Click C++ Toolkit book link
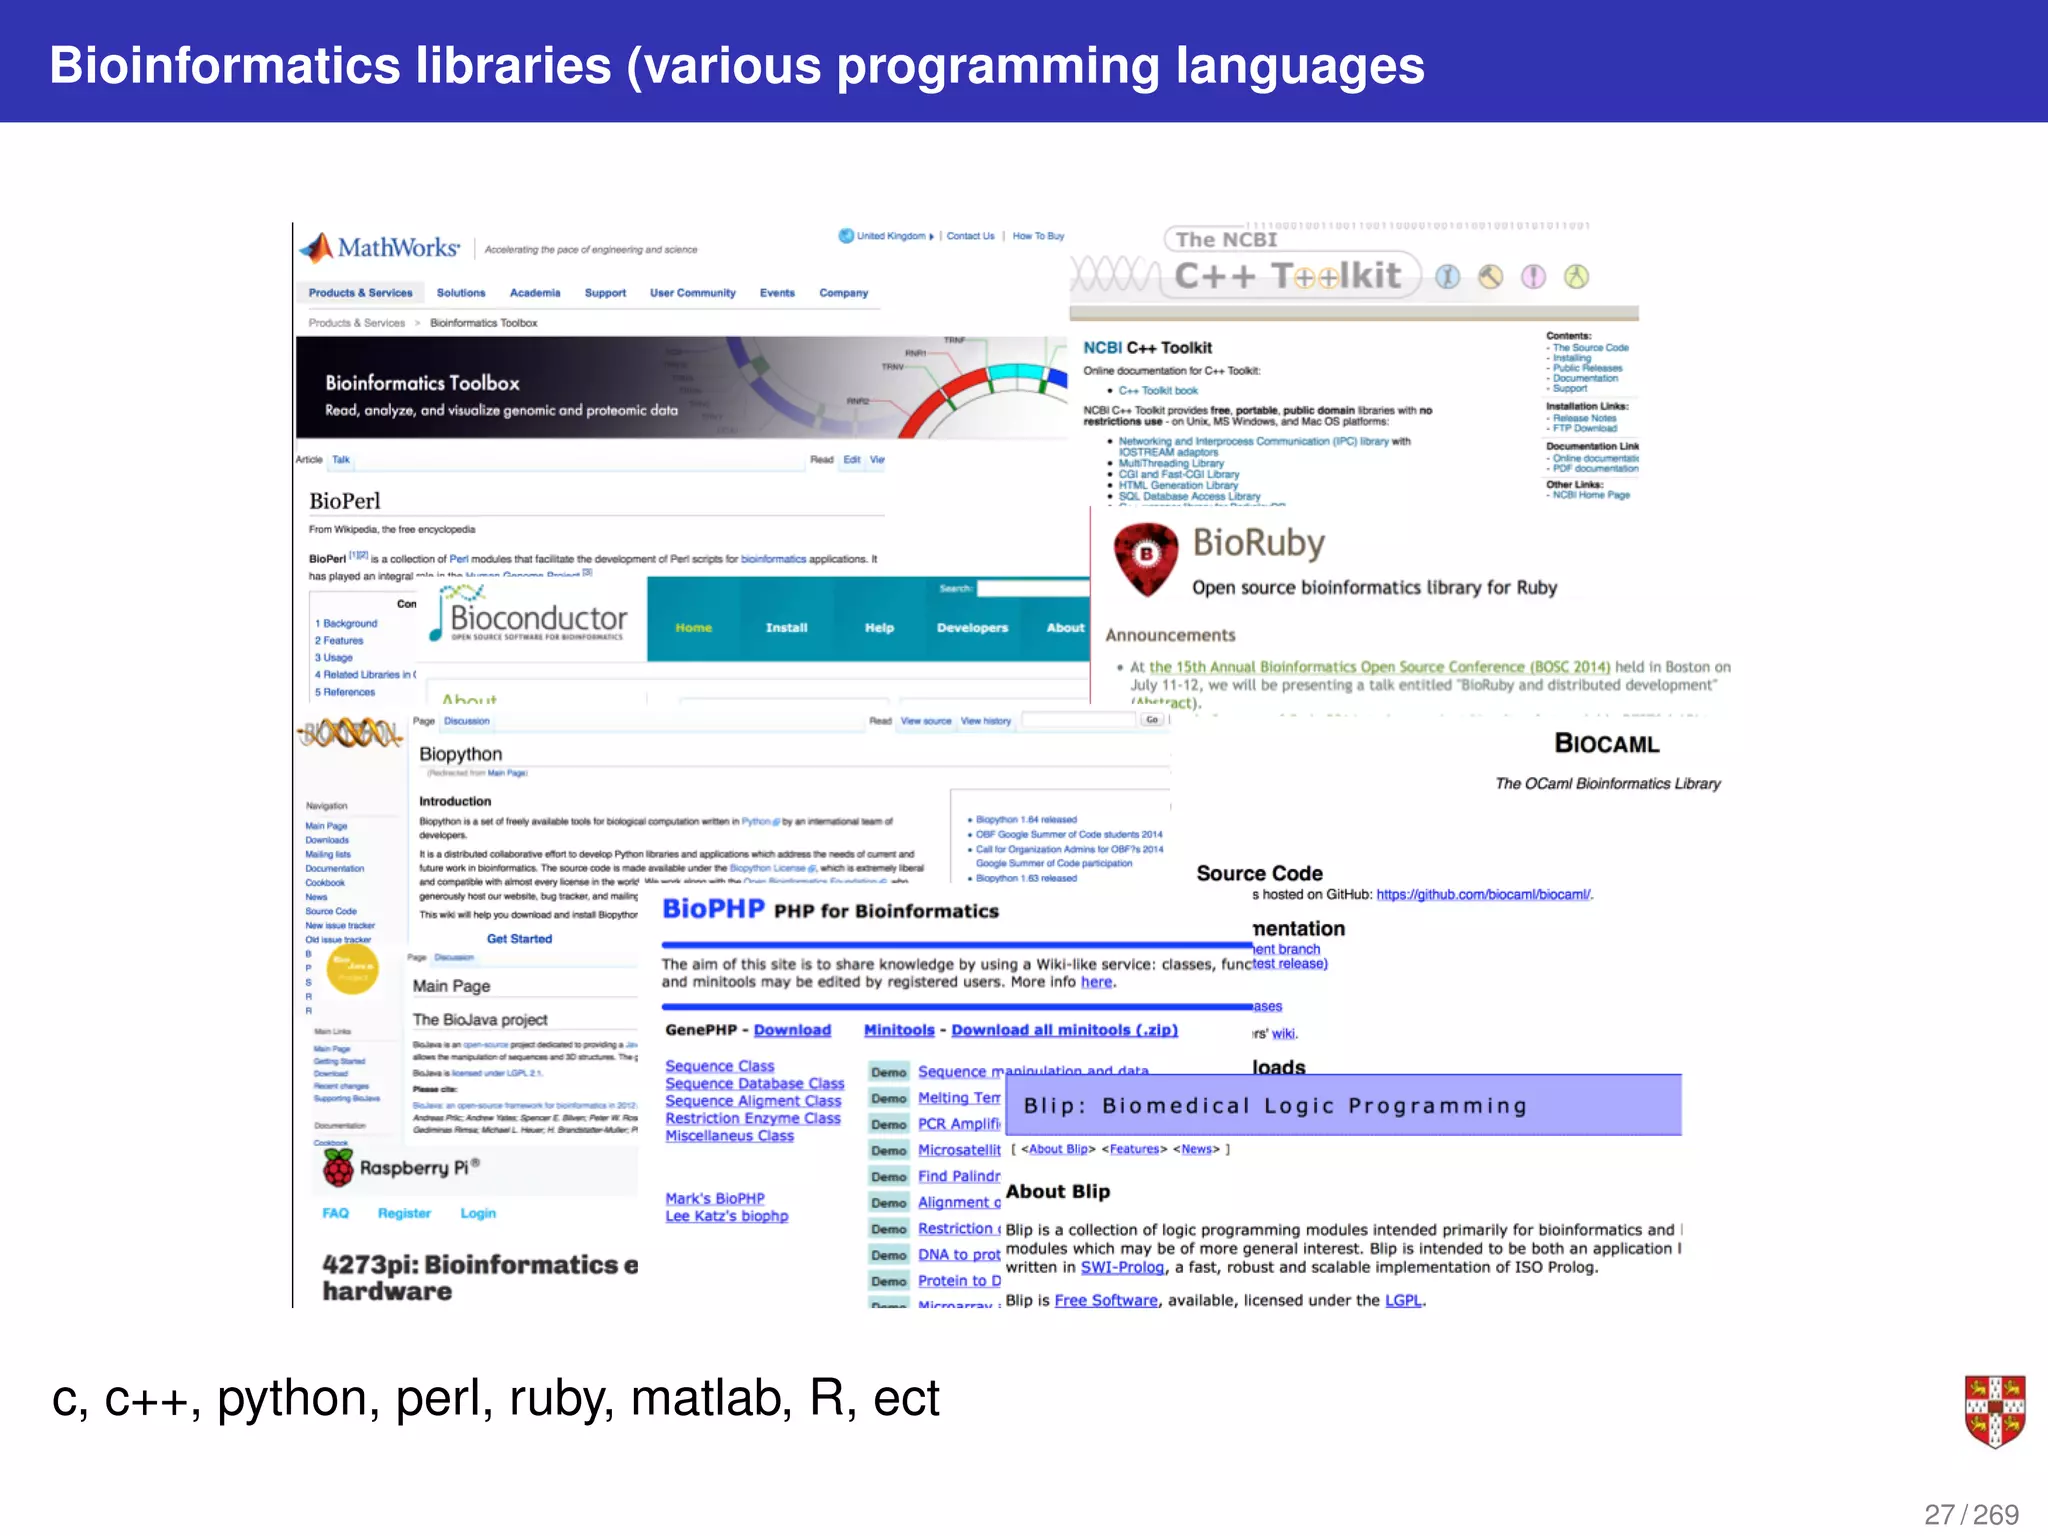 [x=1158, y=391]
